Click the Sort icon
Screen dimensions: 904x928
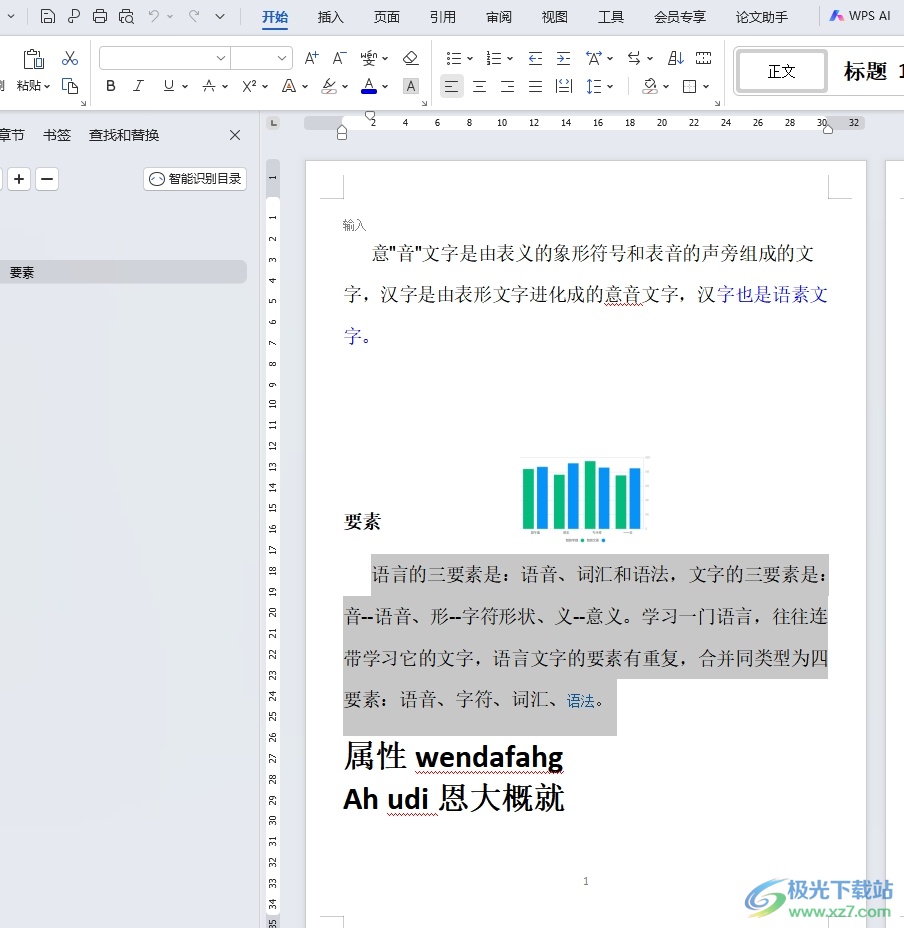point(675,58)
